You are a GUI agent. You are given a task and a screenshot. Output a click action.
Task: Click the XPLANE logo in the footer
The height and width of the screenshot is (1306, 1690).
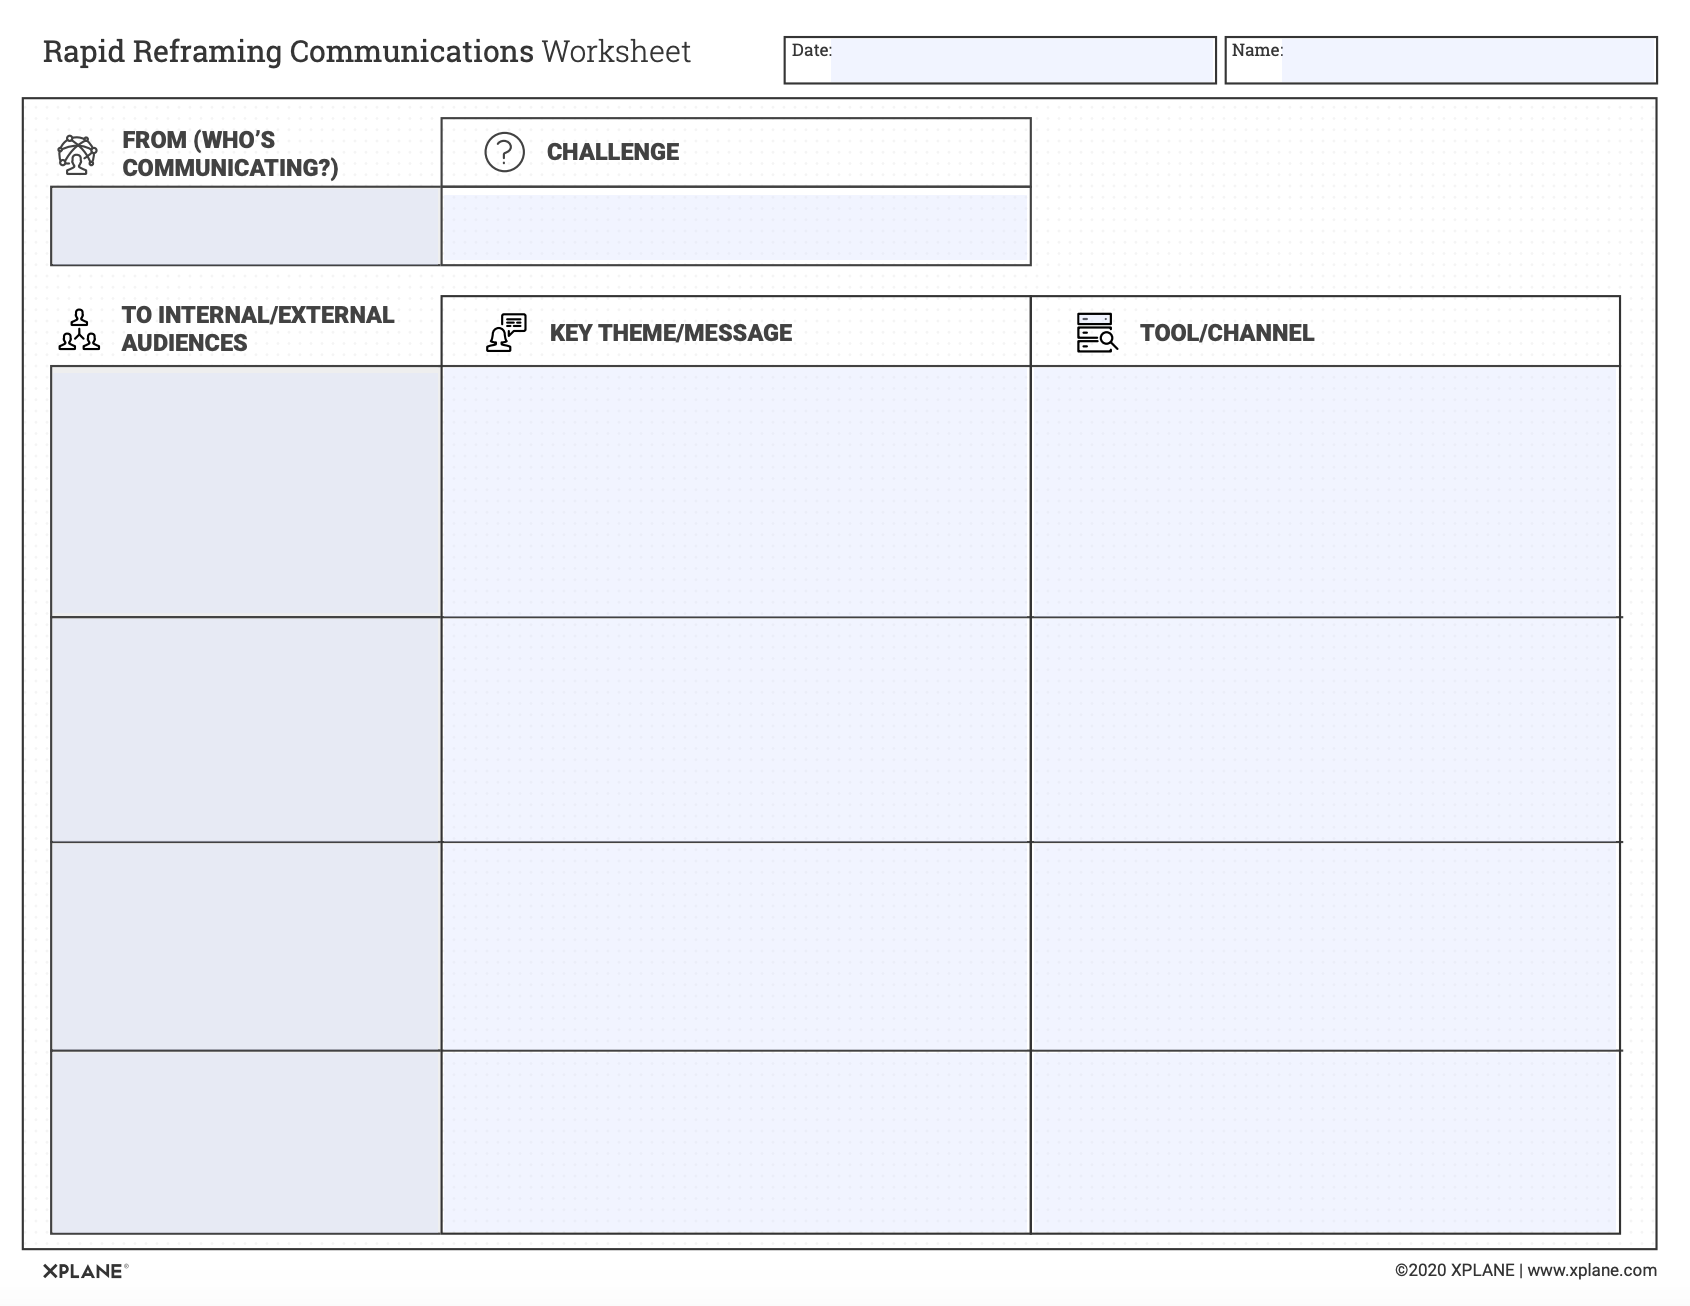pos(84,1271)
